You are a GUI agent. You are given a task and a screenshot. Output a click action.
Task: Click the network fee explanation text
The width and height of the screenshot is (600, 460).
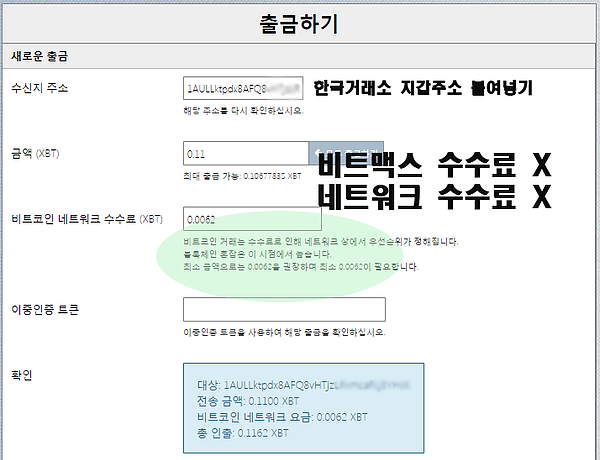coord(302,254)
